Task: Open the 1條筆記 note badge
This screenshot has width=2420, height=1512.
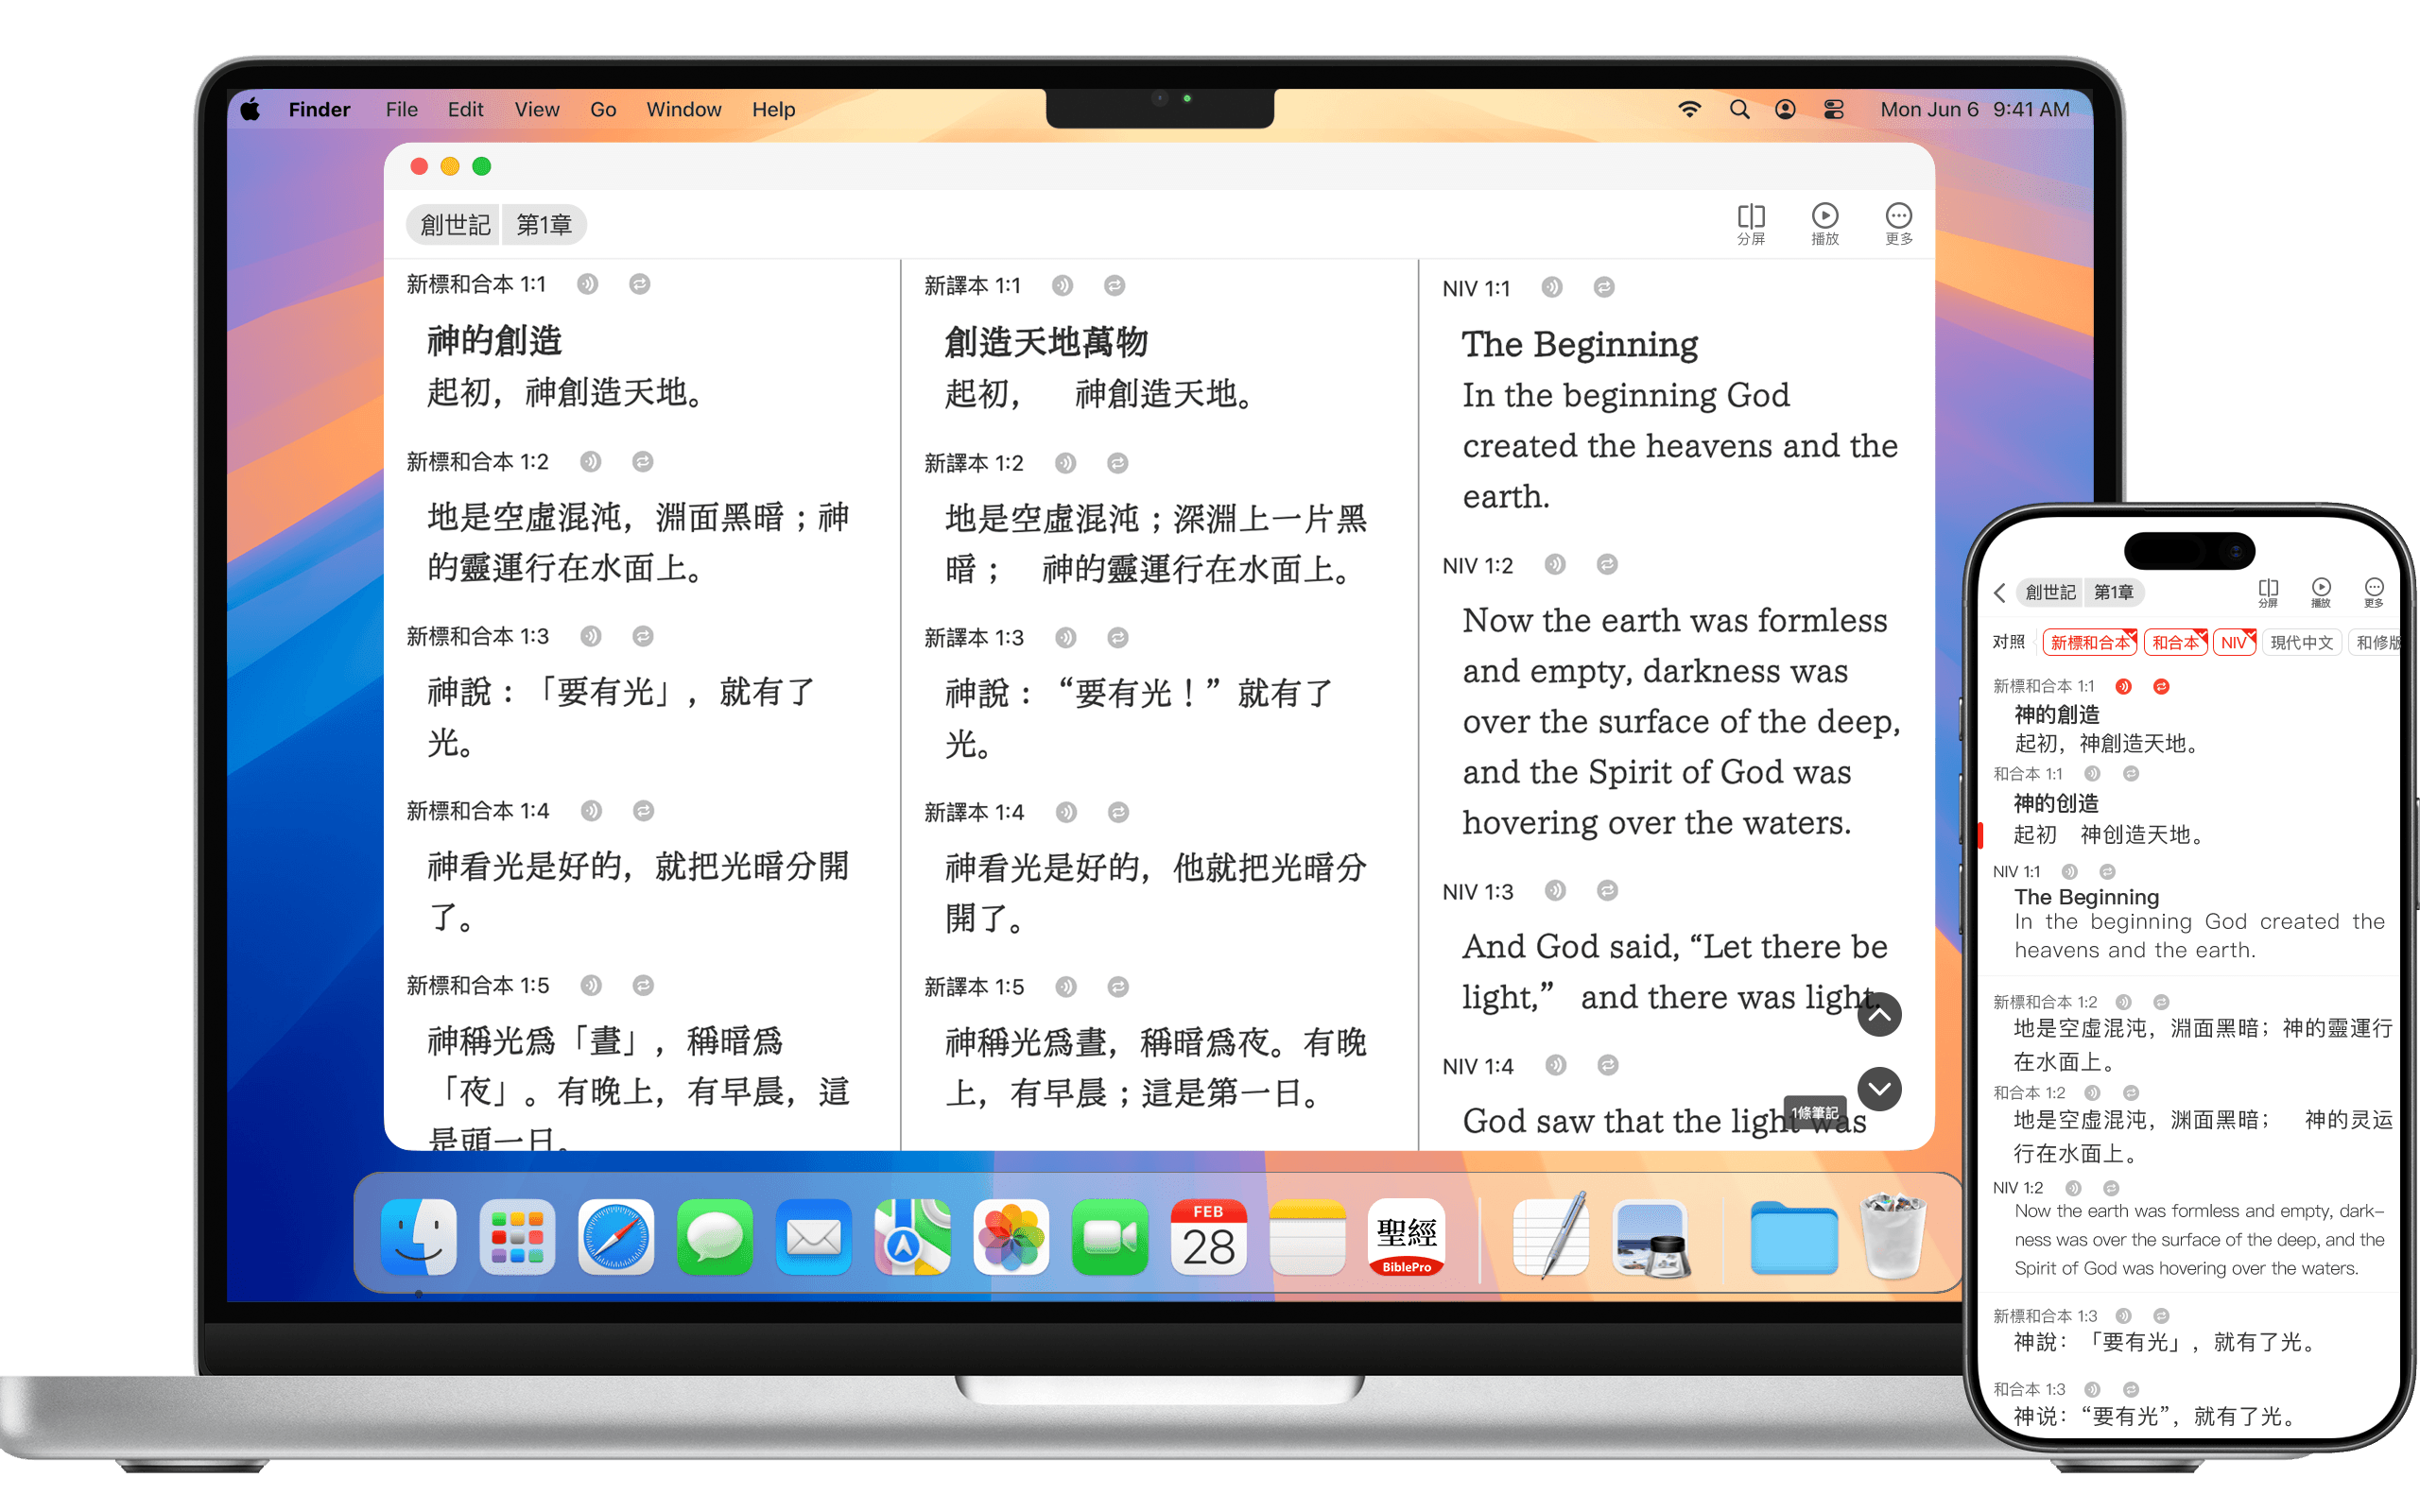Action: (1814, 1113)
